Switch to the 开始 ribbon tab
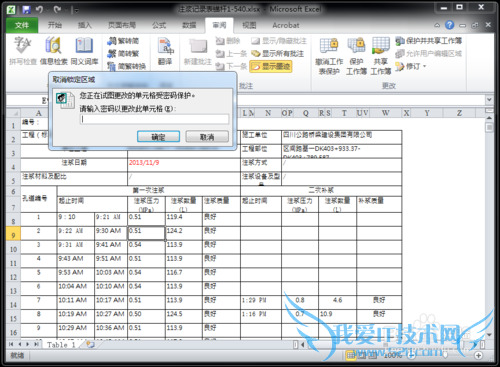This screenshot has height=367, width=500. click(55, 25)
